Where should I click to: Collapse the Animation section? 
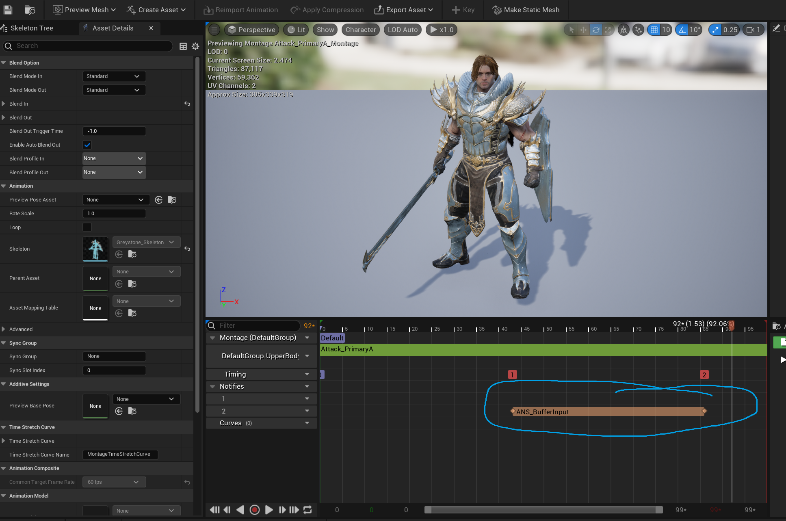[x=4, y=186]
